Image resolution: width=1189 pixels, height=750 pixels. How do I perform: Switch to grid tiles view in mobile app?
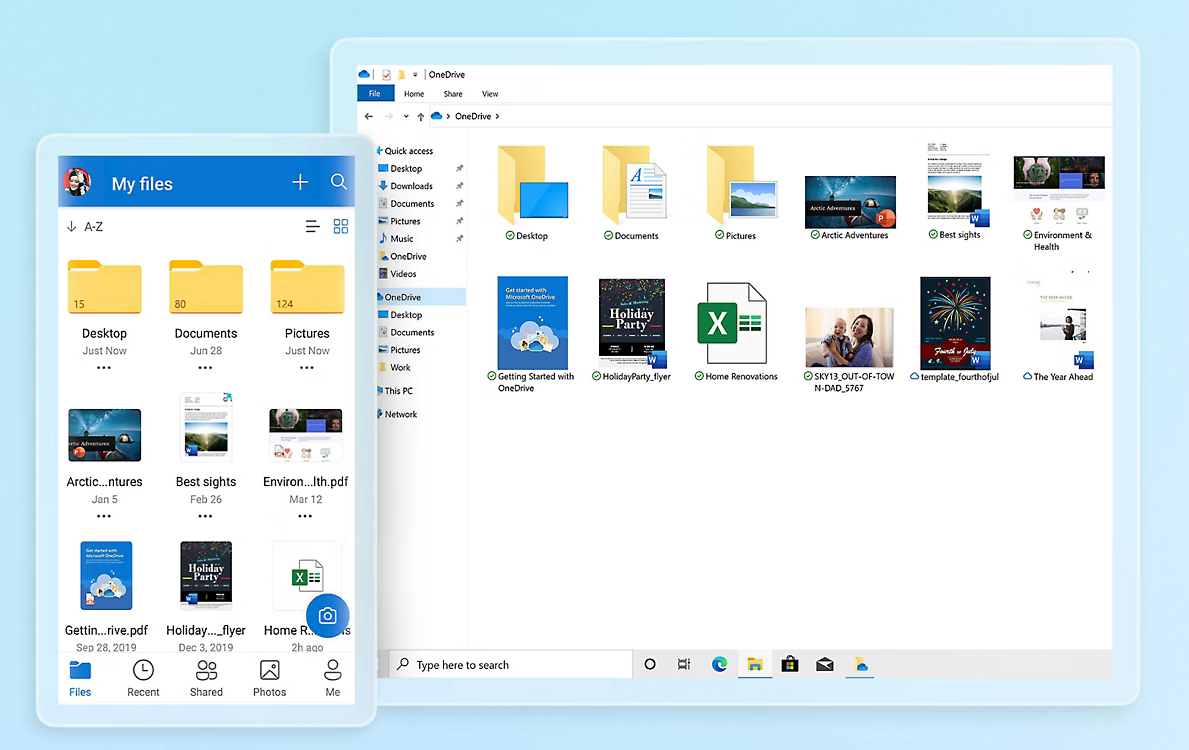[341, 226]
